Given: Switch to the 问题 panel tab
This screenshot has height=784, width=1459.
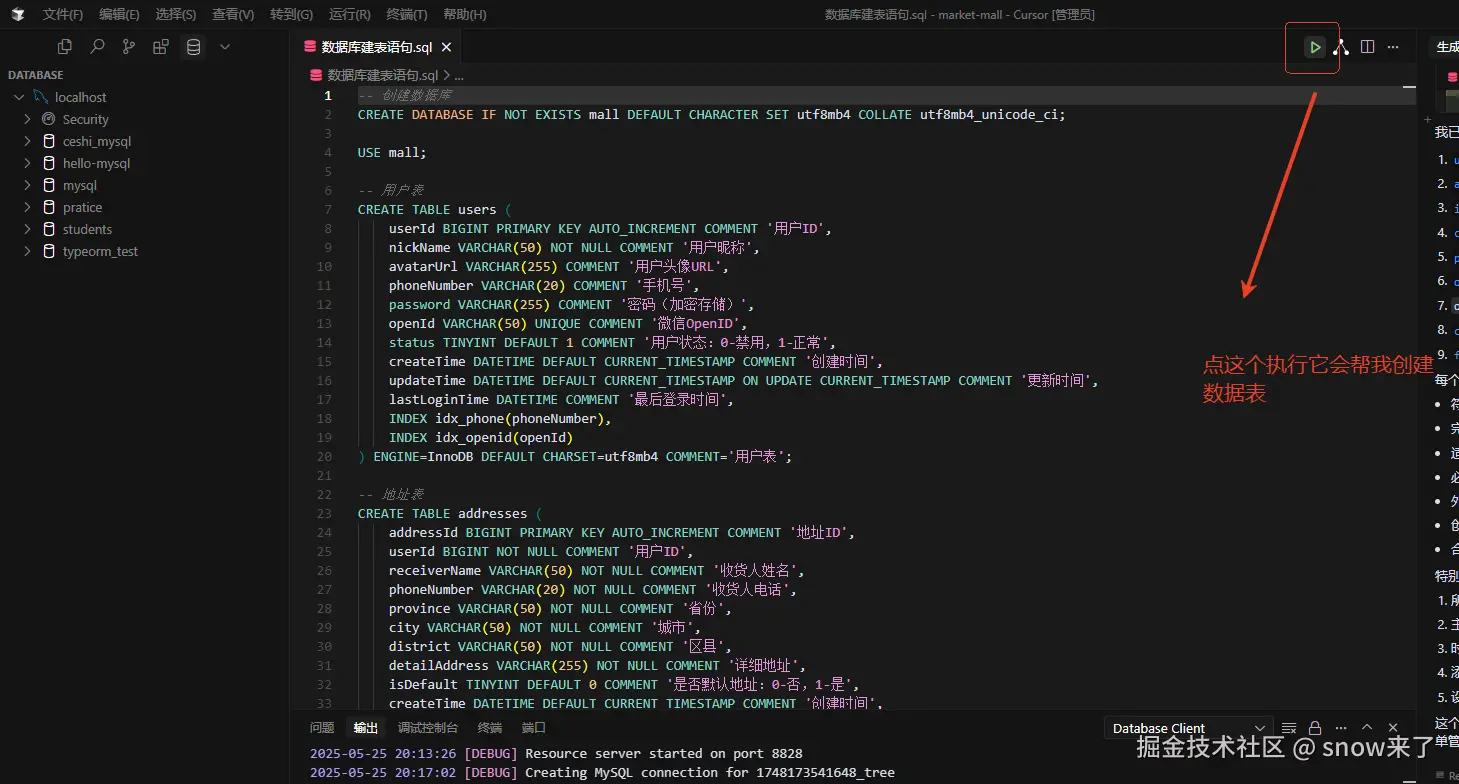Looking at the screenshot, I should (322, 728).
